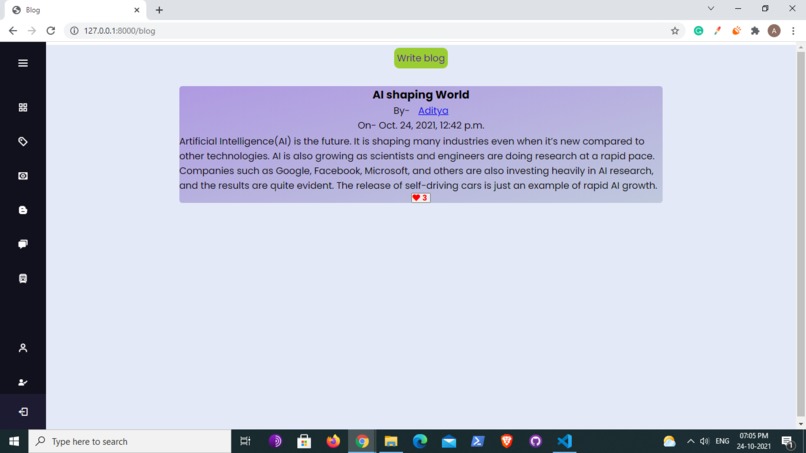This screenshot has height=453, width=806.
Task: Launch Brave browser from taskbar
Action: point(506,441)
